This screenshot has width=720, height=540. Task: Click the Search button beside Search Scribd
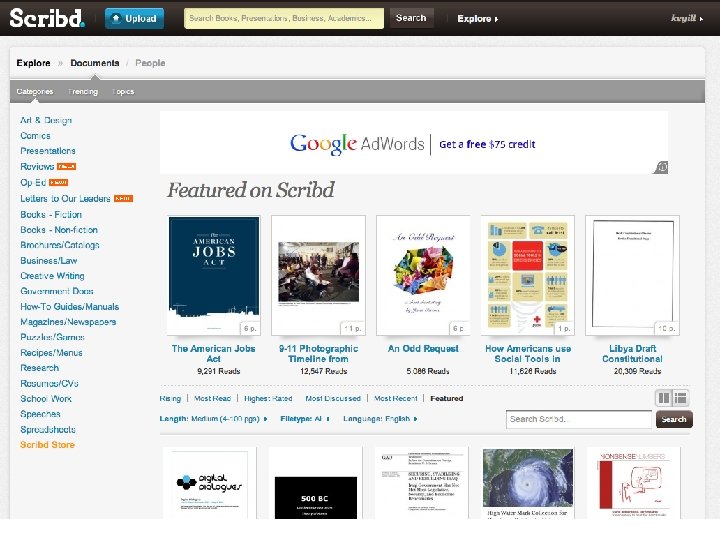click(674, 419)
